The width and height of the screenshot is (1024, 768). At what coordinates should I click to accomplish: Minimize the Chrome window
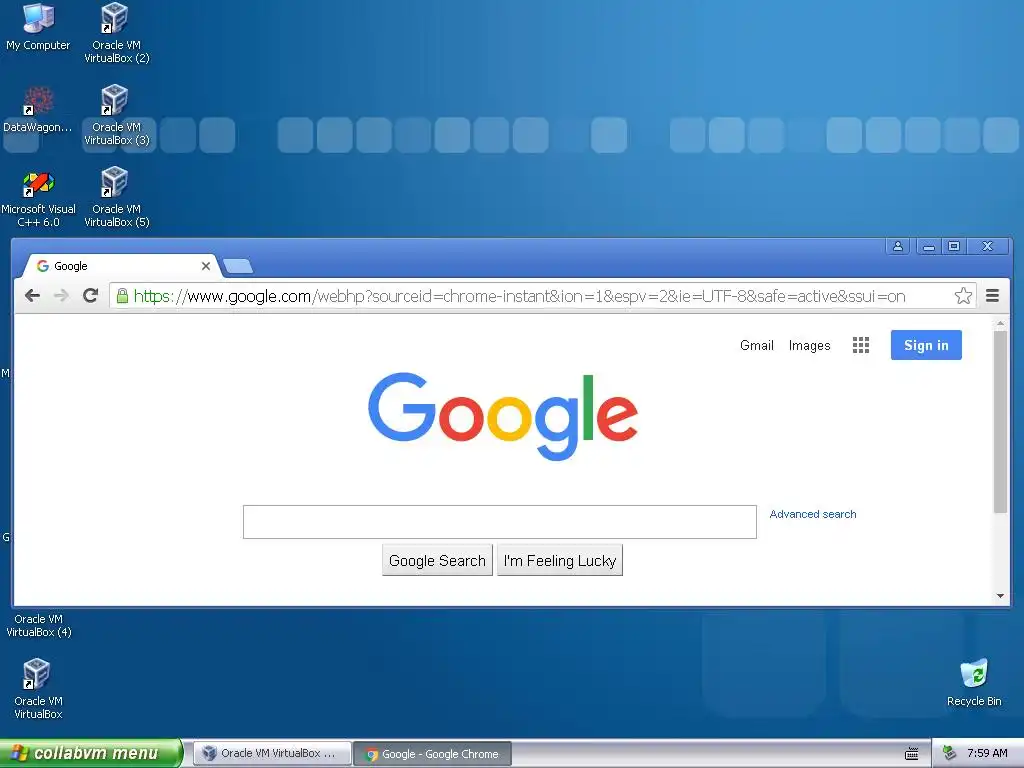tap(929, 246)
